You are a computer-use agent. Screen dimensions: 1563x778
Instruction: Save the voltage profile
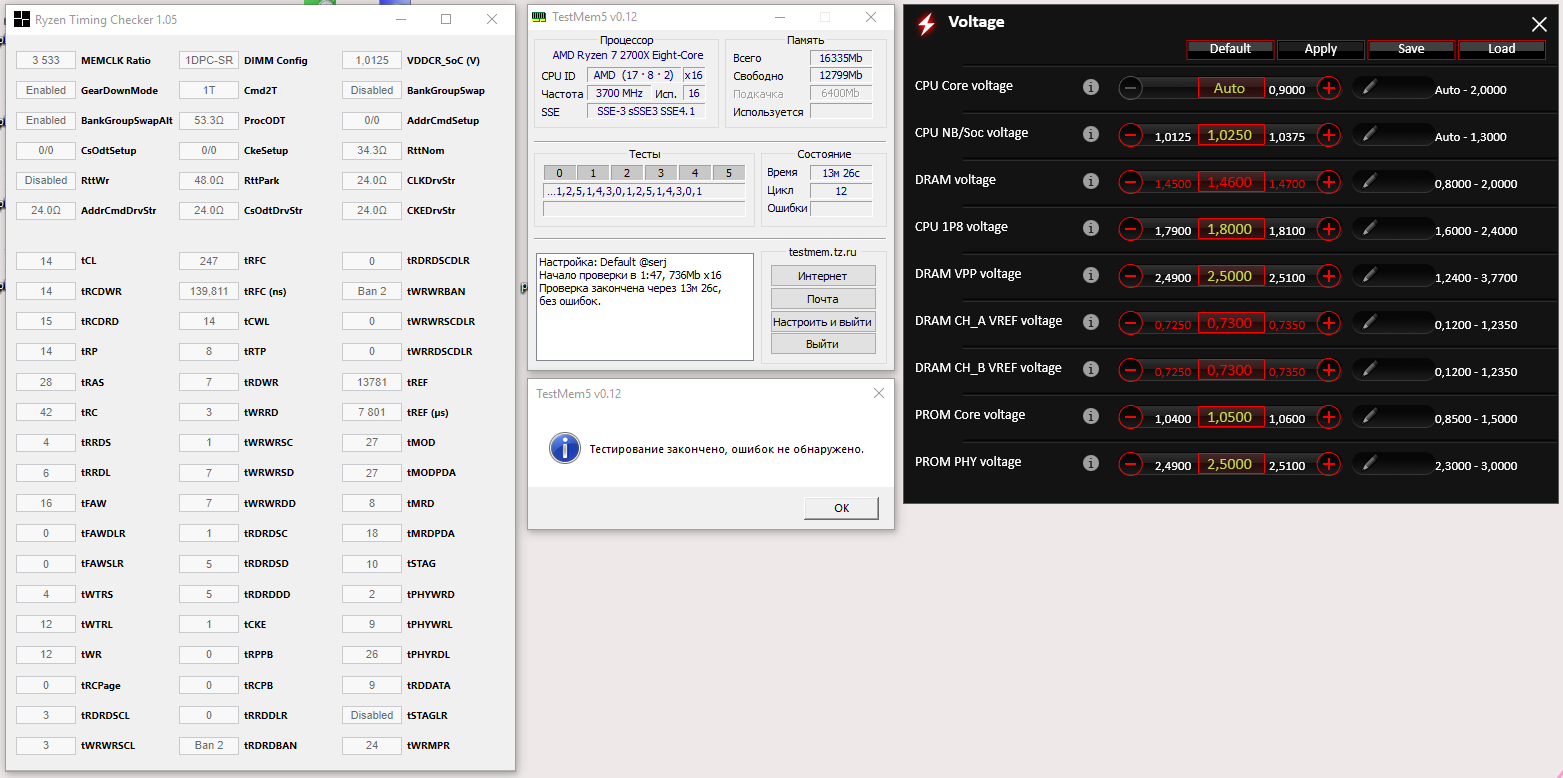[x=1411, y=49]
